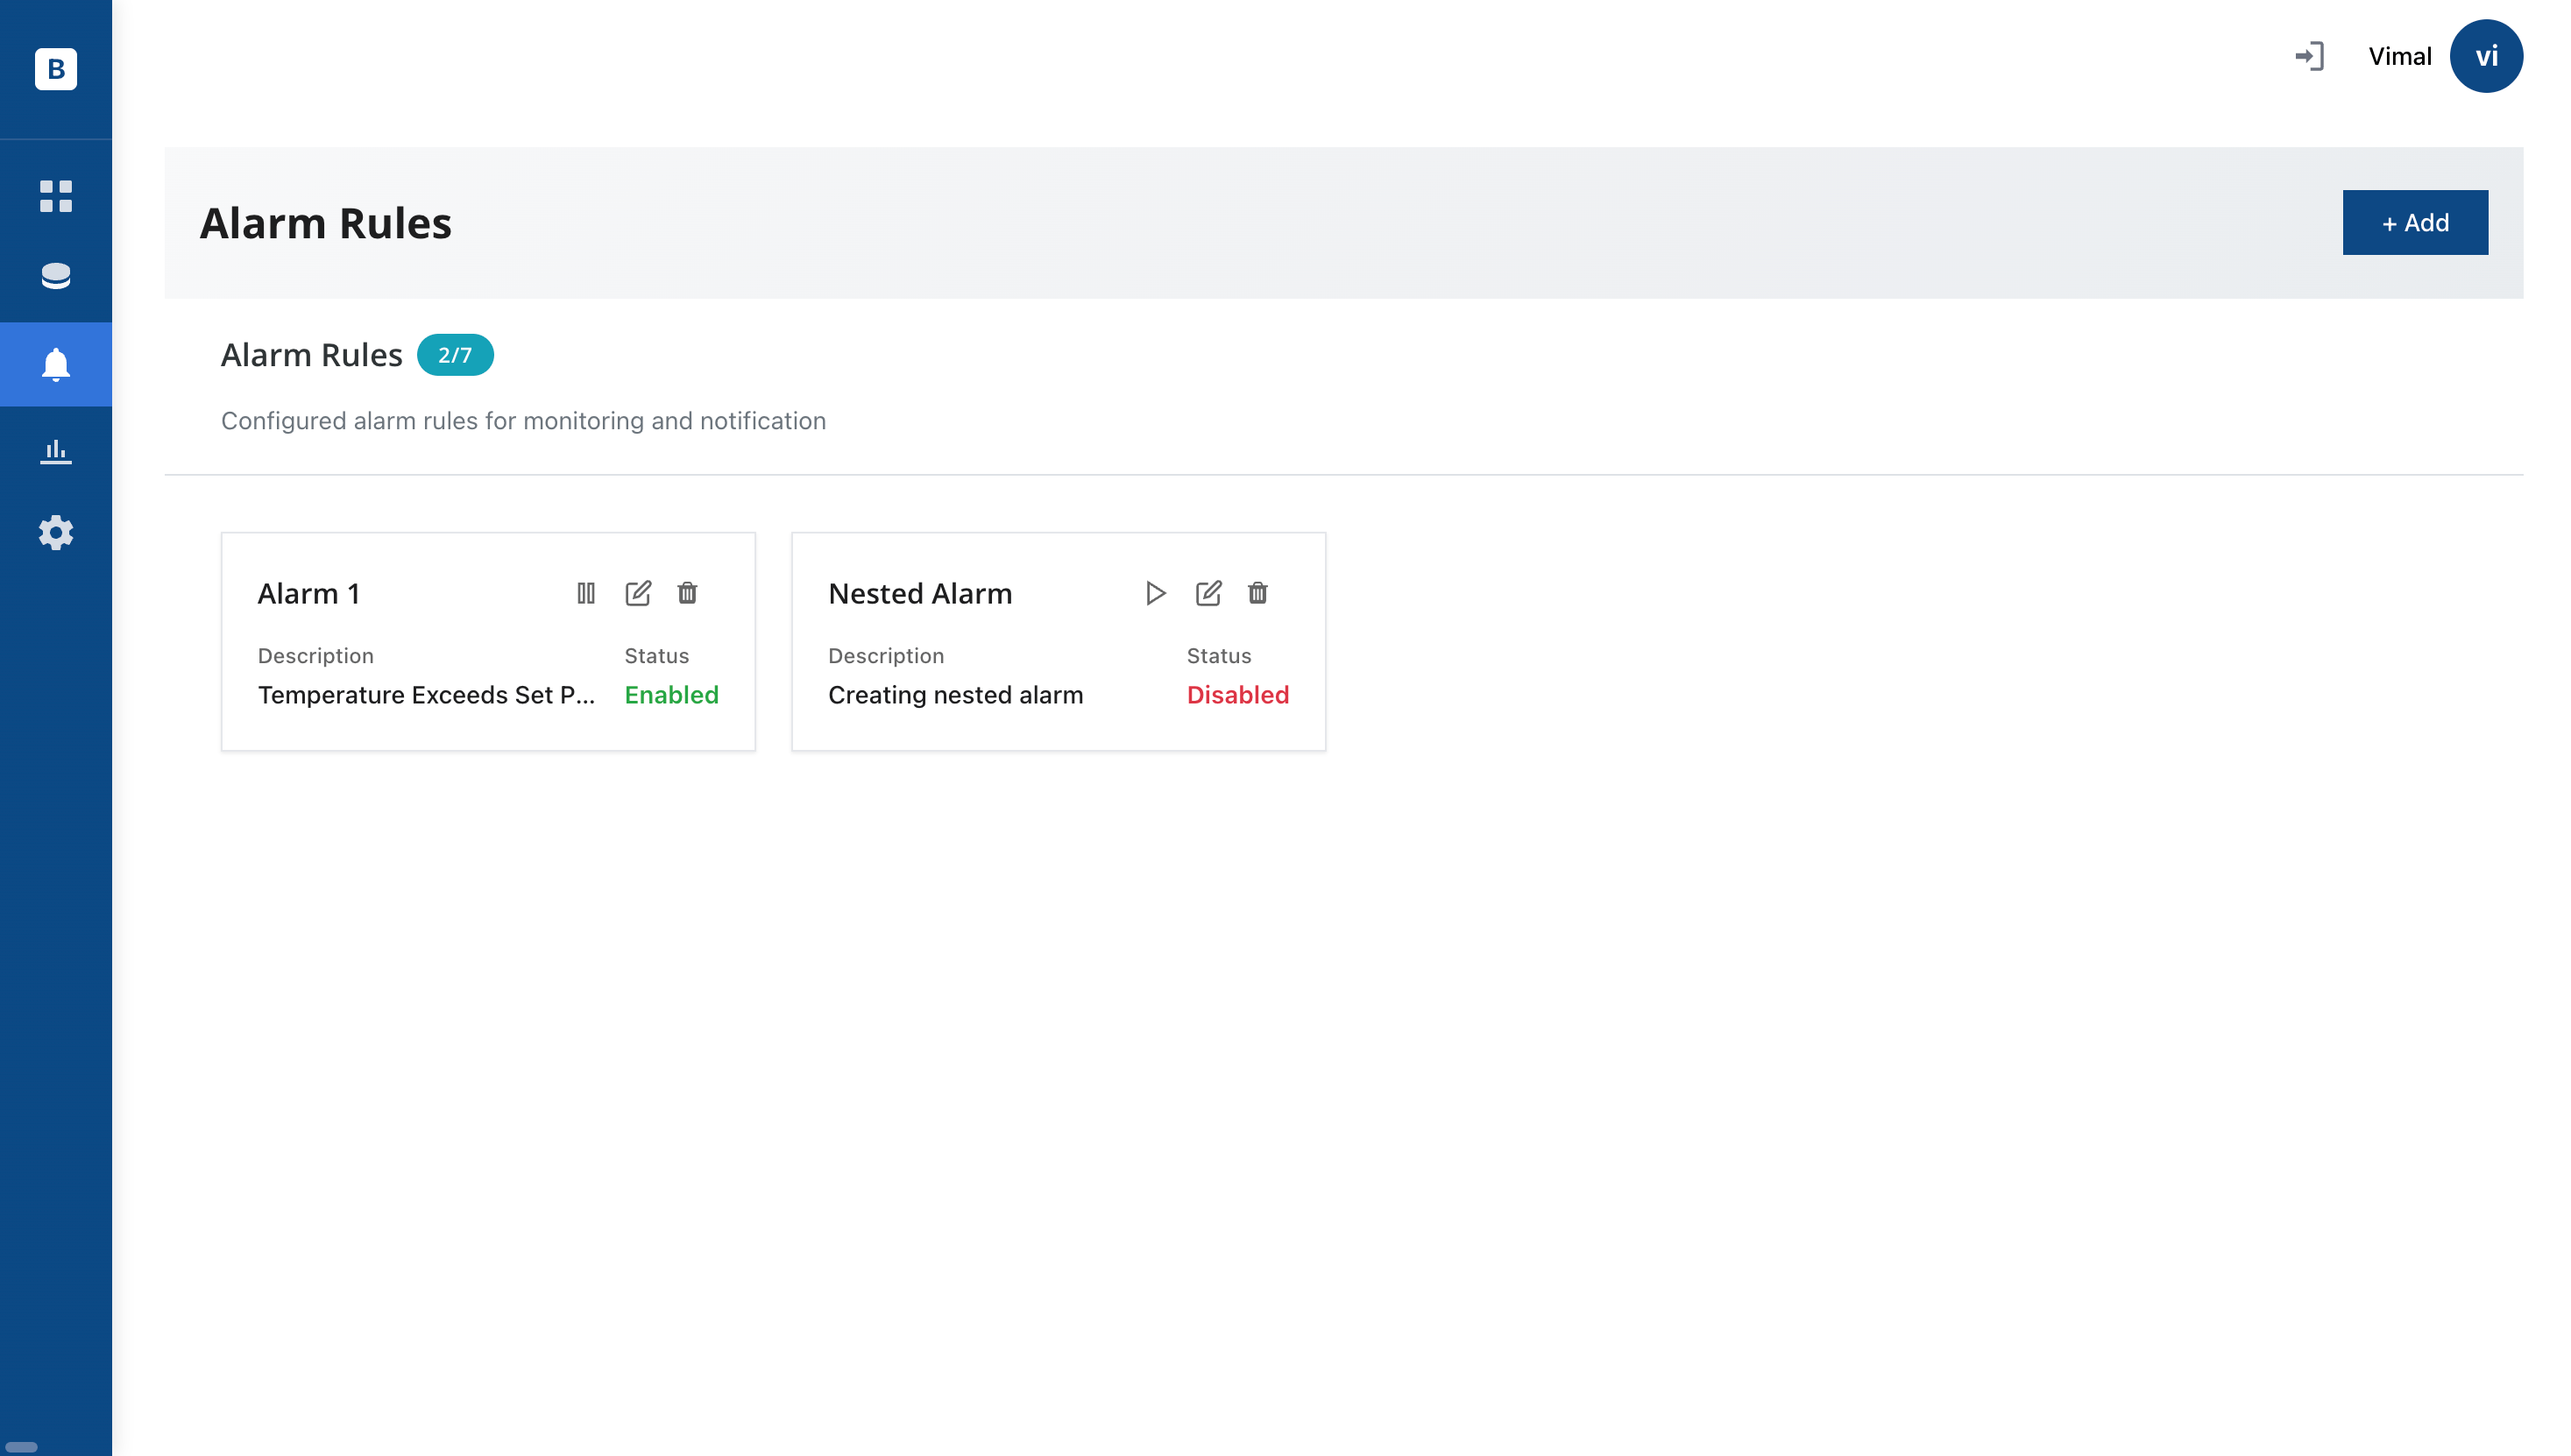The image size is (2571, 1456).
Task: Click the Enabled status of Alarm 1
Action: tap(671, 694)
